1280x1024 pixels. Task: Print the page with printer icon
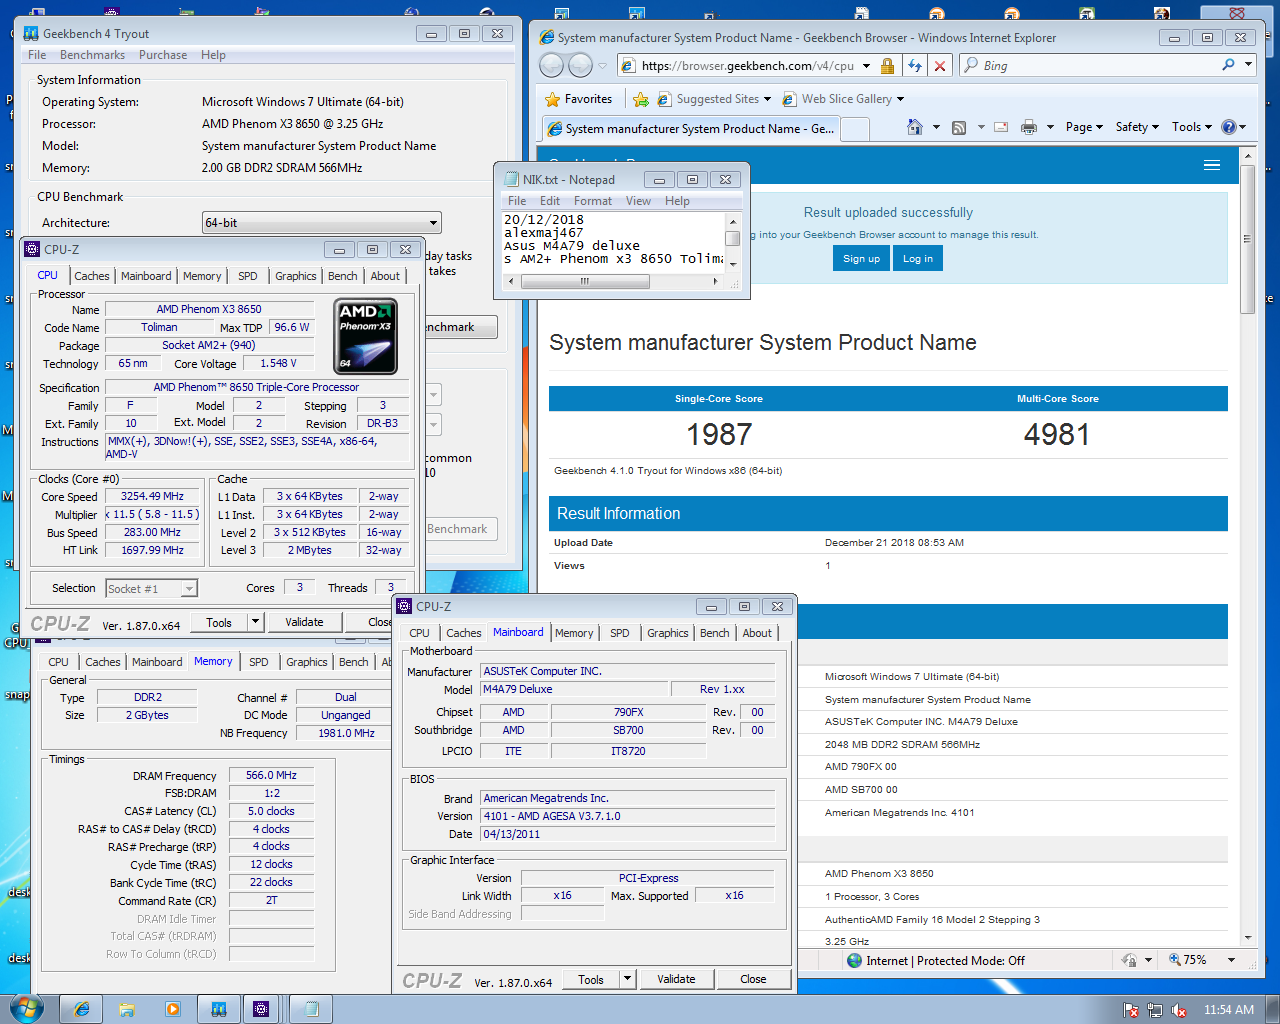pos(1028,127)
